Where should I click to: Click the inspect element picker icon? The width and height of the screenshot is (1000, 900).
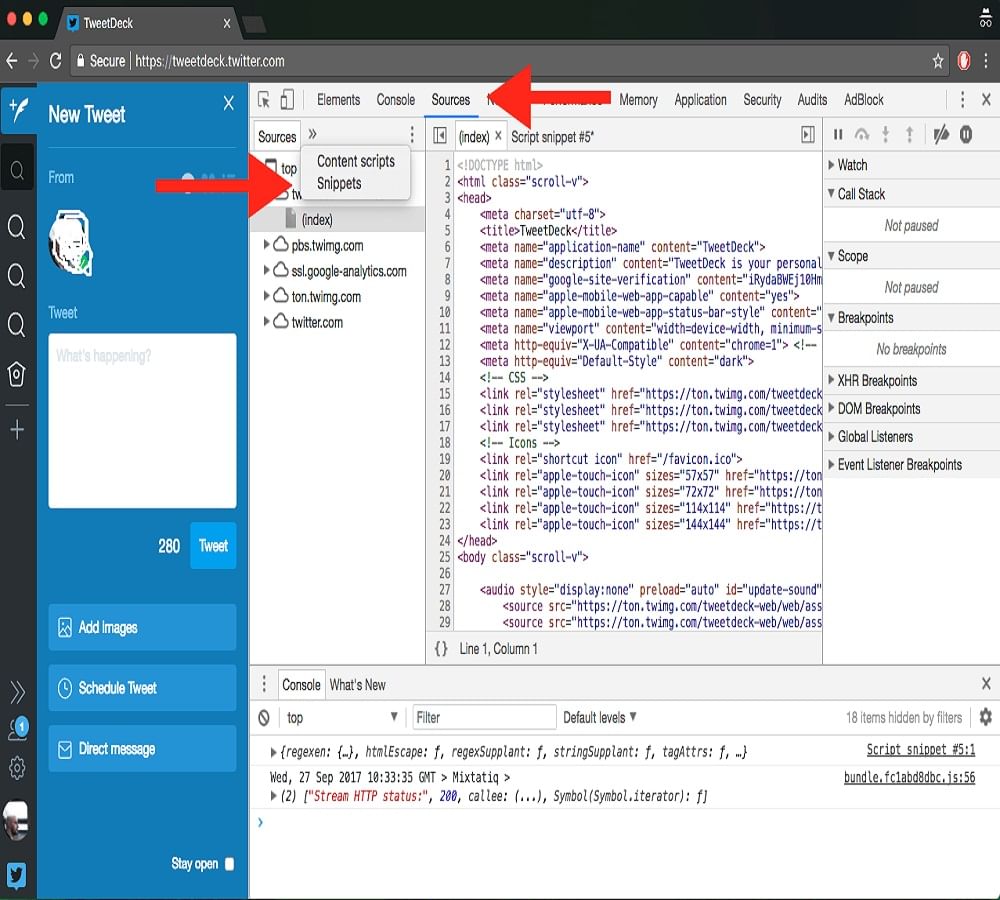[x=264, y=100]
